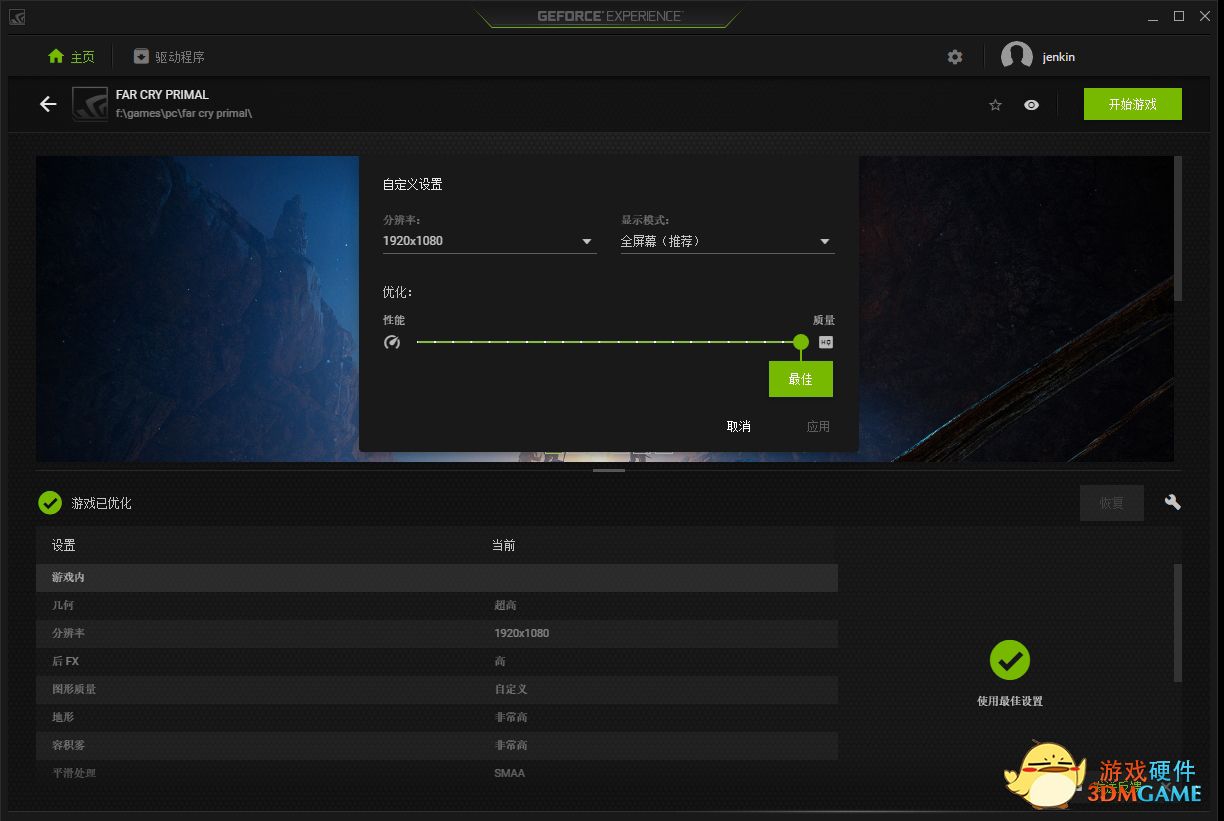Go back using the left arrow icon
Image resolution: width=1224 pixels, height=821 pixels.
(48, 104)
